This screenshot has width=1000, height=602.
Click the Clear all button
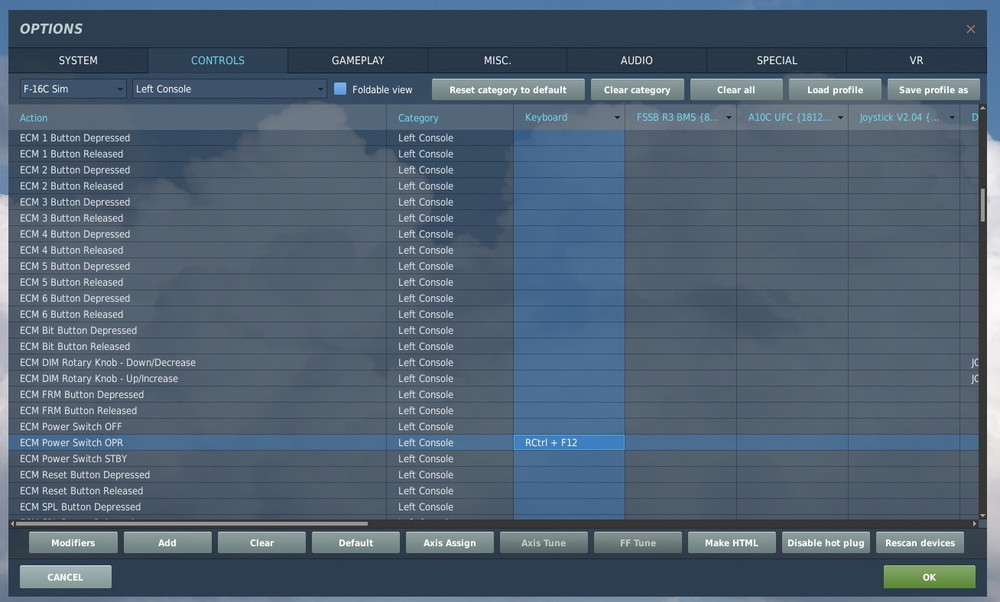point(736,89)
